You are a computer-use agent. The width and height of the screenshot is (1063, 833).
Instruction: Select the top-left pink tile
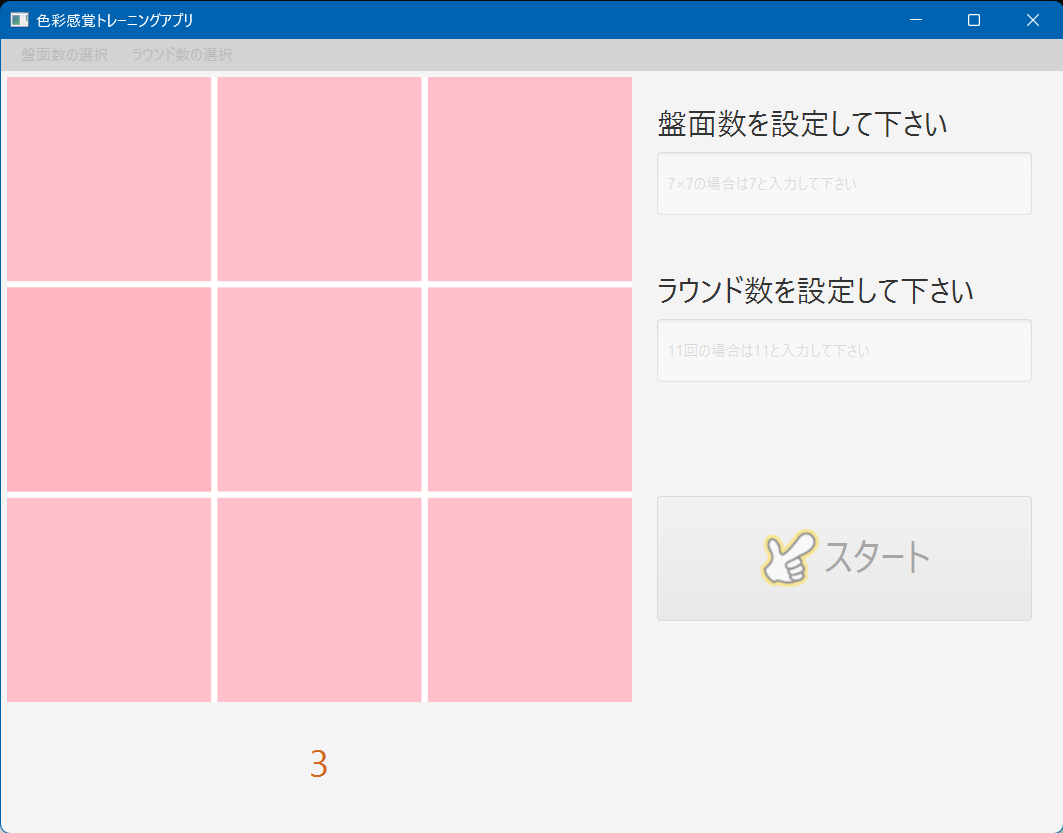(x=109, y=179)
